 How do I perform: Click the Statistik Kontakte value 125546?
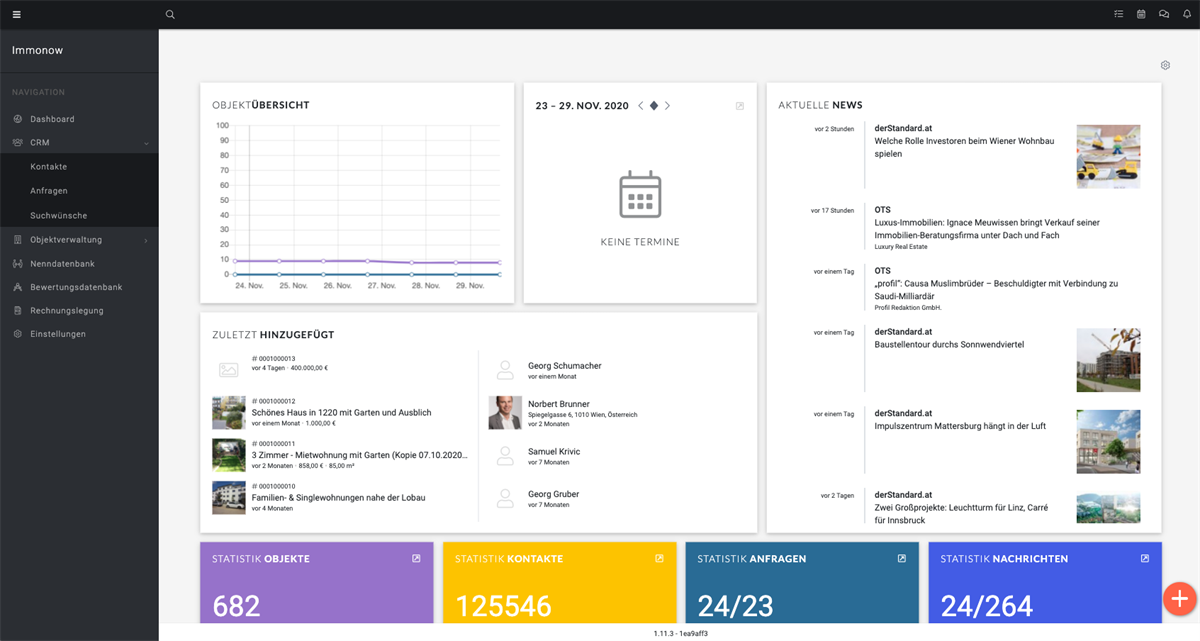(x=504, y=606)
